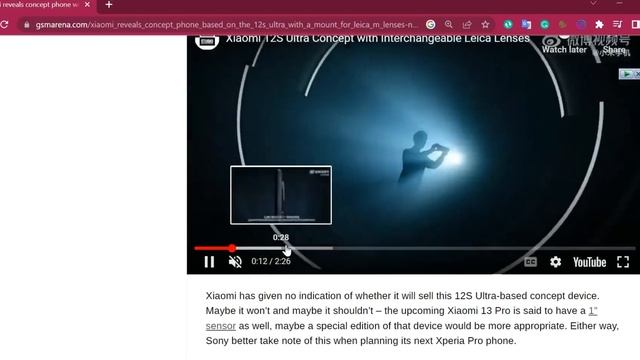Click the share-this-page icon in the address bar
640x360 pixels.
(x=467, y=24)
